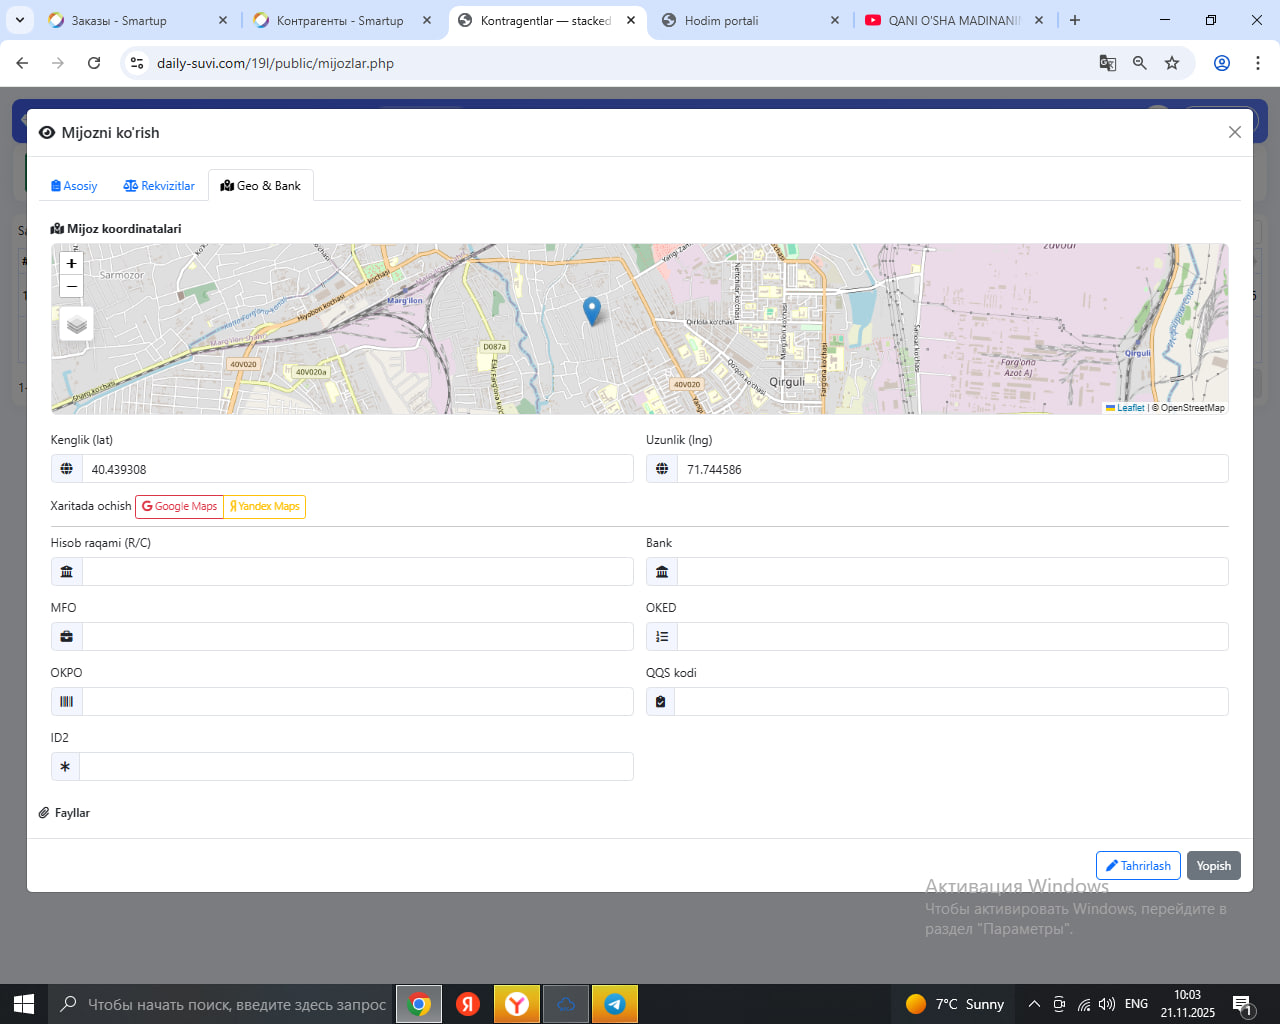Viewport: 1280px width, 1024px height.
Task: Switch to the Rekvizitlar tab
Action: tap(159, 186)
